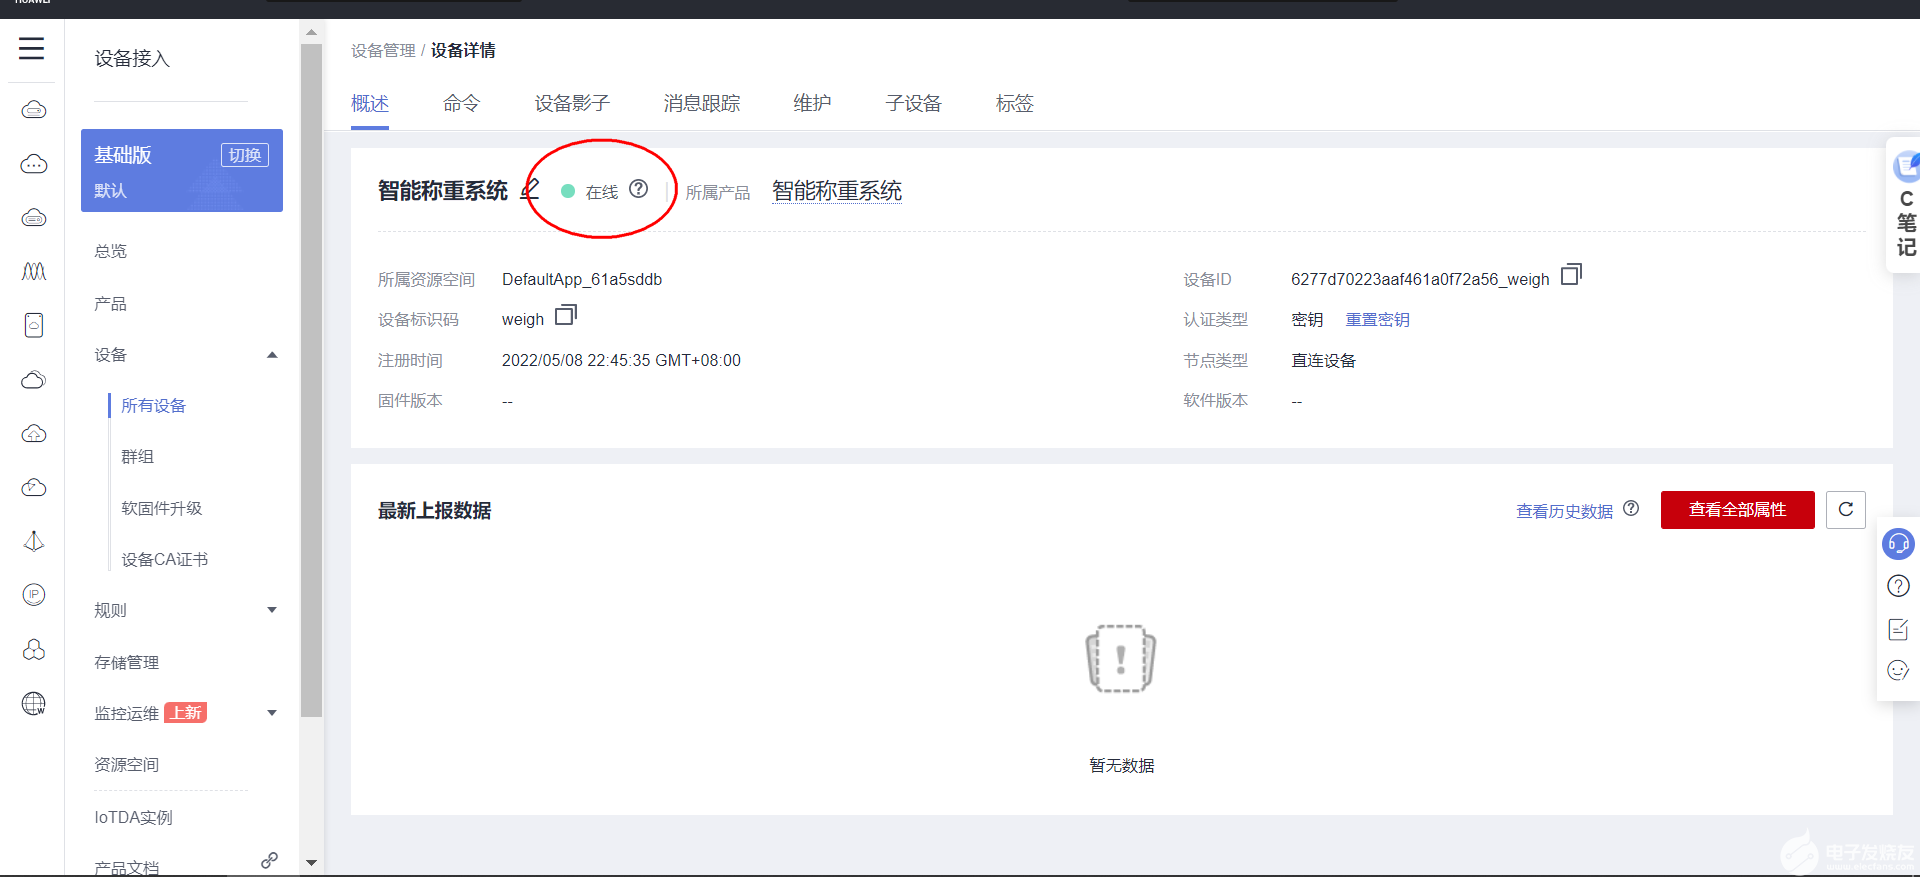The width and height of the screenshot is (1920, 877).
Task: Copy the device ID
Action: pyautogui.click(x=1571, y=274)
